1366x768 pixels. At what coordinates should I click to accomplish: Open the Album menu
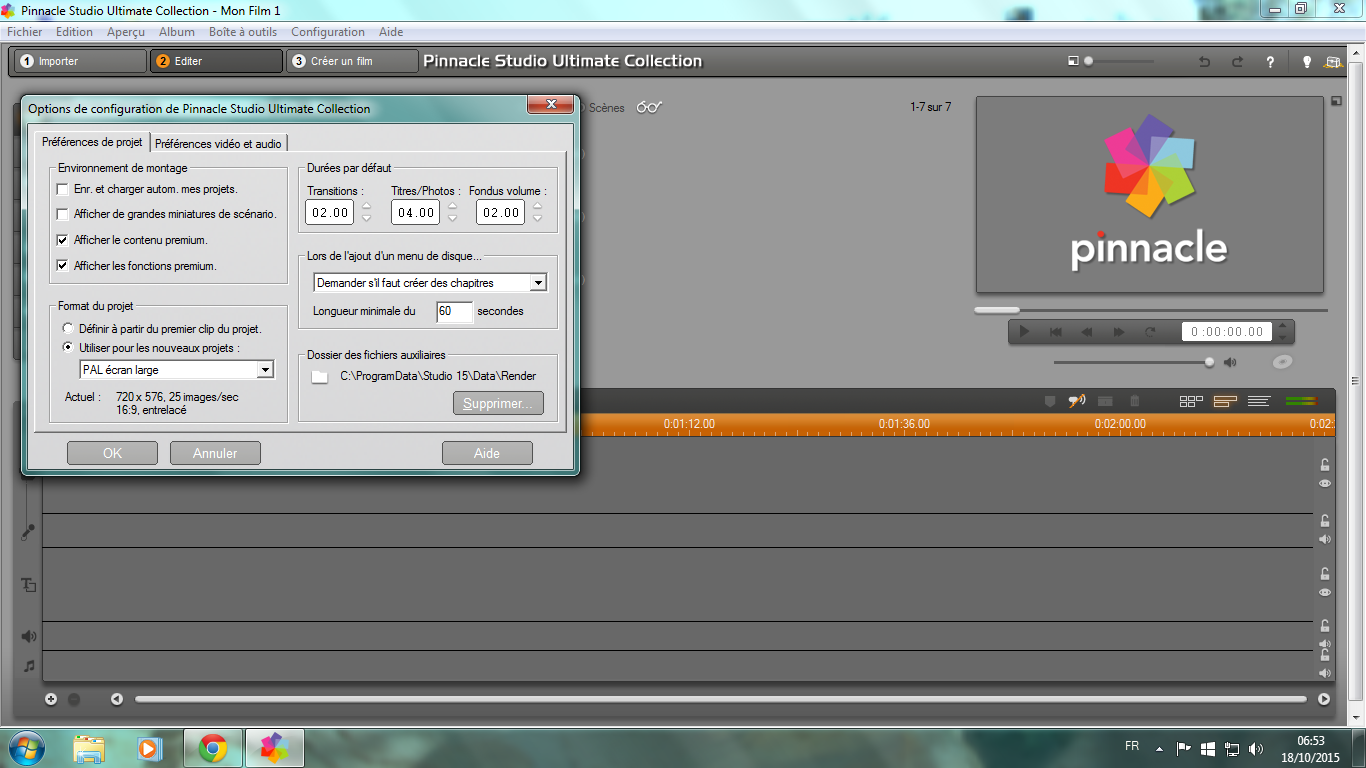click(x=177, y=32)
